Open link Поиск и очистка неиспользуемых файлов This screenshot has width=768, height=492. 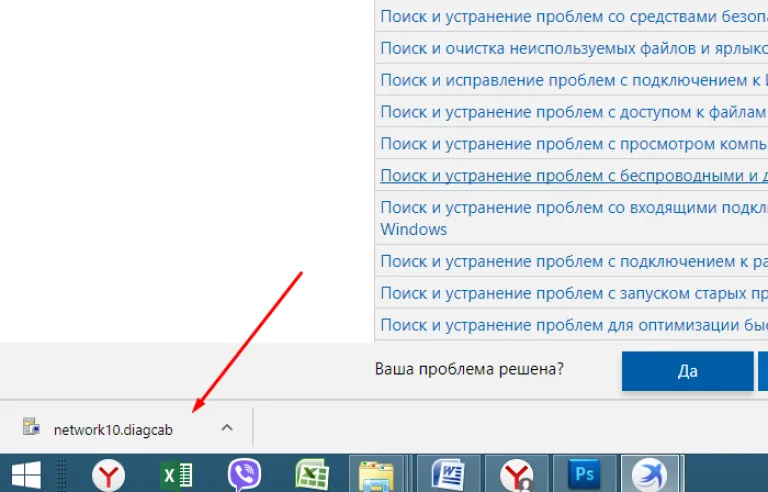[574, 48]
